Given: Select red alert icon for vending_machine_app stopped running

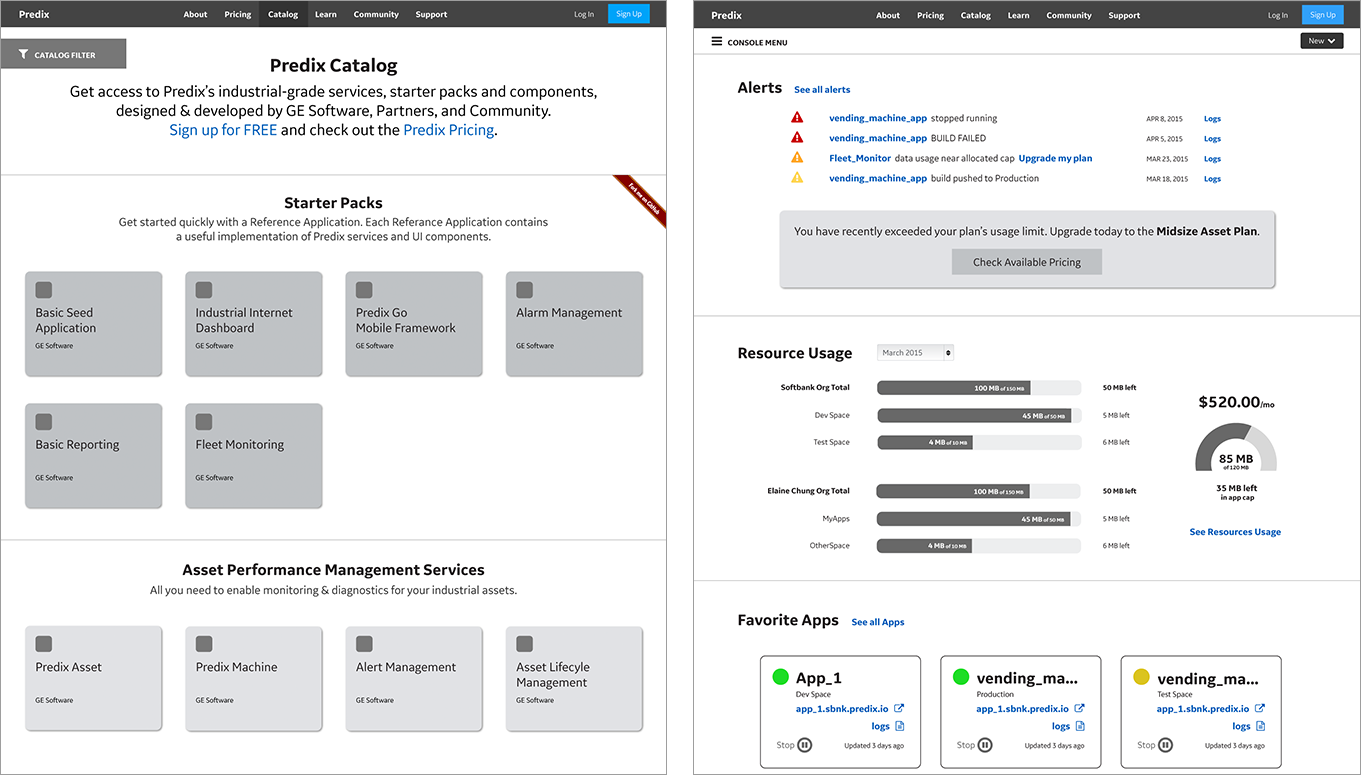Looking at the screenshot, I should (797, 118).
